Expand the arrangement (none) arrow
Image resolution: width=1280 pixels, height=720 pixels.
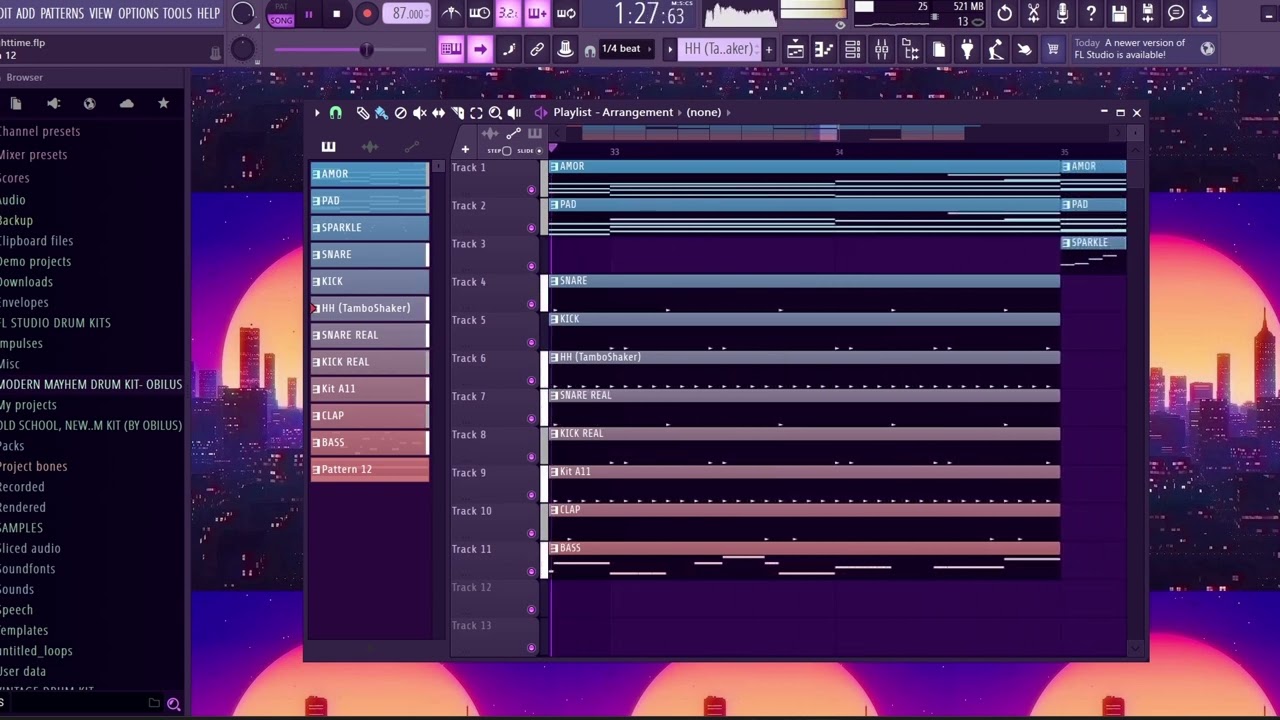click(729, 113)
